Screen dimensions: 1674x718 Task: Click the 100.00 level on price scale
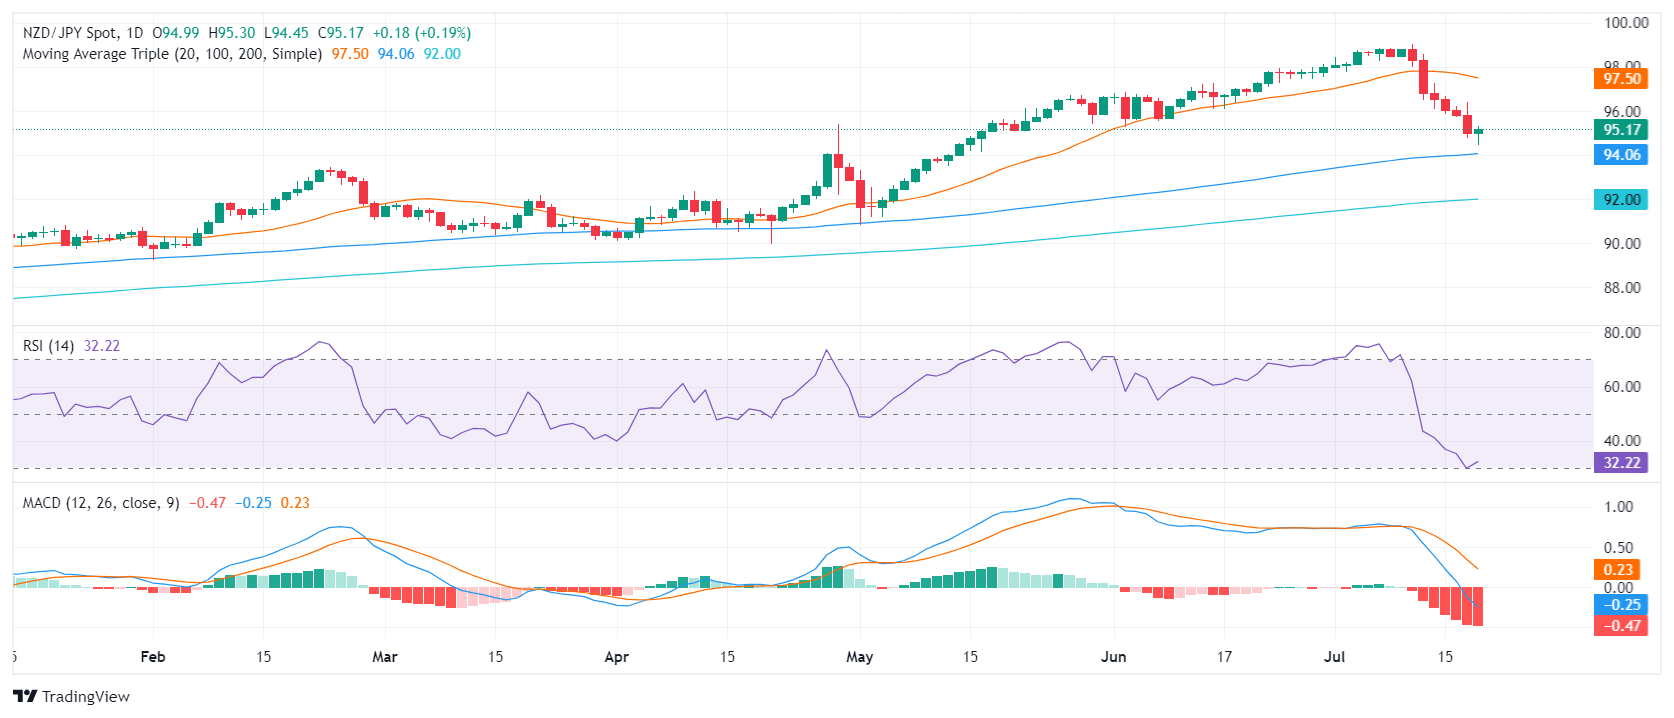[x=1625, y=23]
